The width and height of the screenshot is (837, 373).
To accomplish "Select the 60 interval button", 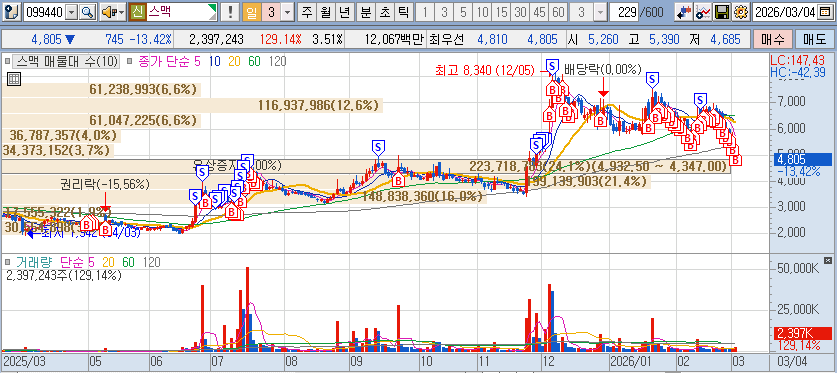I will 558,12.
